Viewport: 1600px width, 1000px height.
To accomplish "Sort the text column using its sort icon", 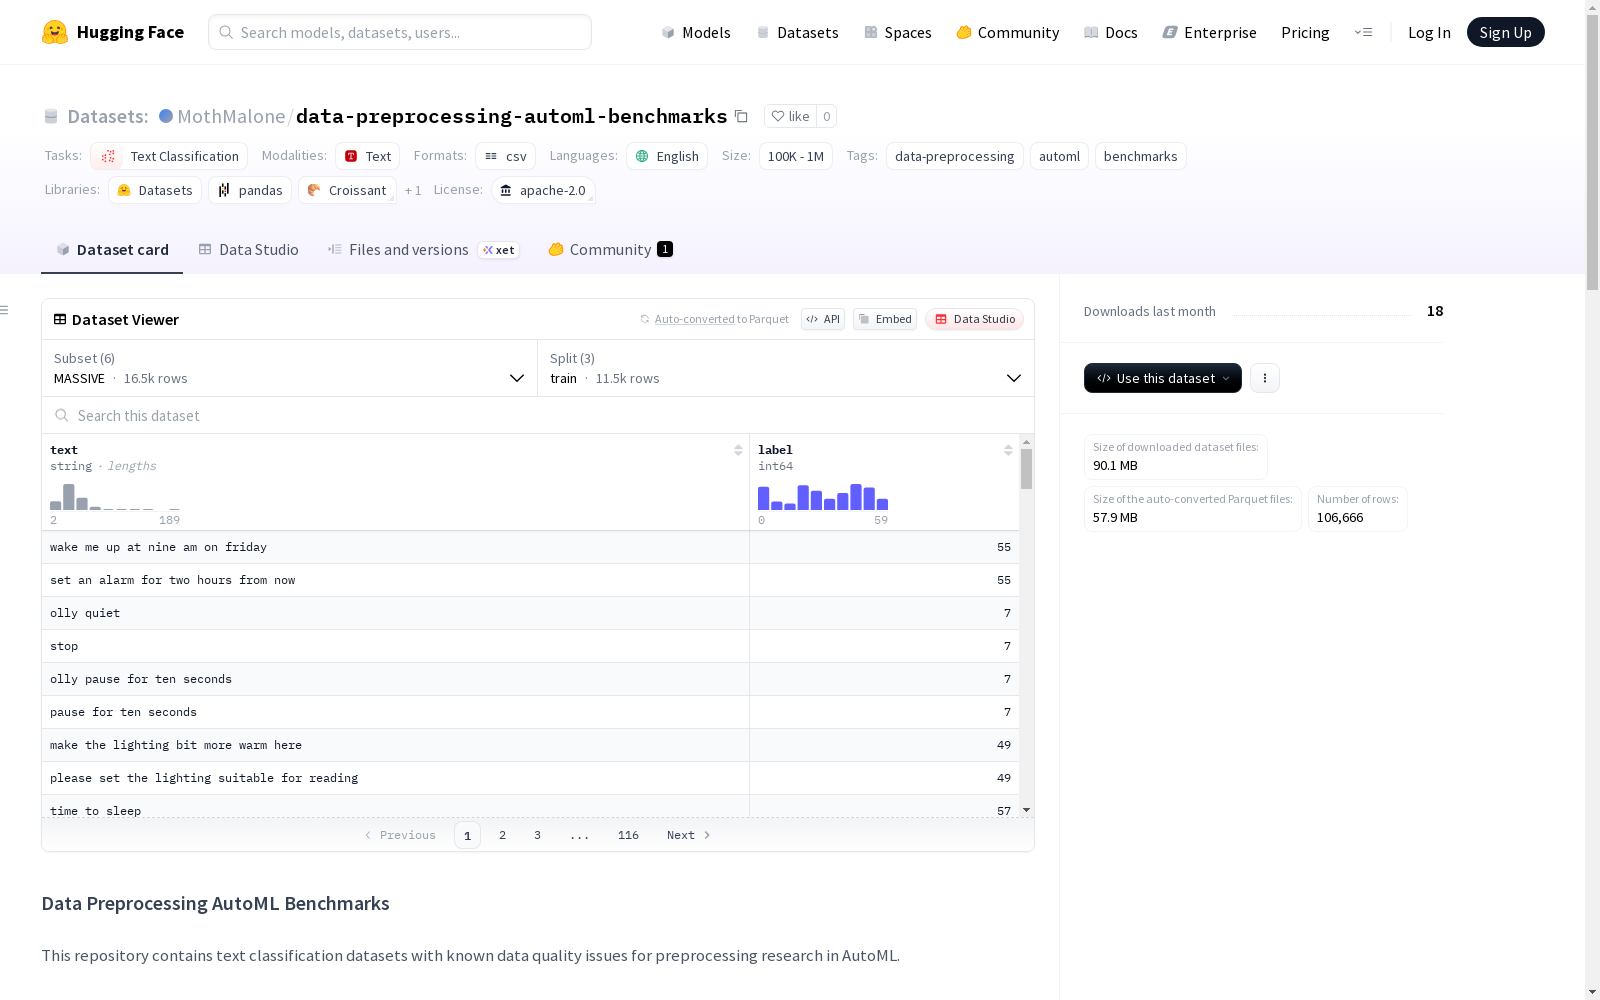I will [x=738, y=450].
